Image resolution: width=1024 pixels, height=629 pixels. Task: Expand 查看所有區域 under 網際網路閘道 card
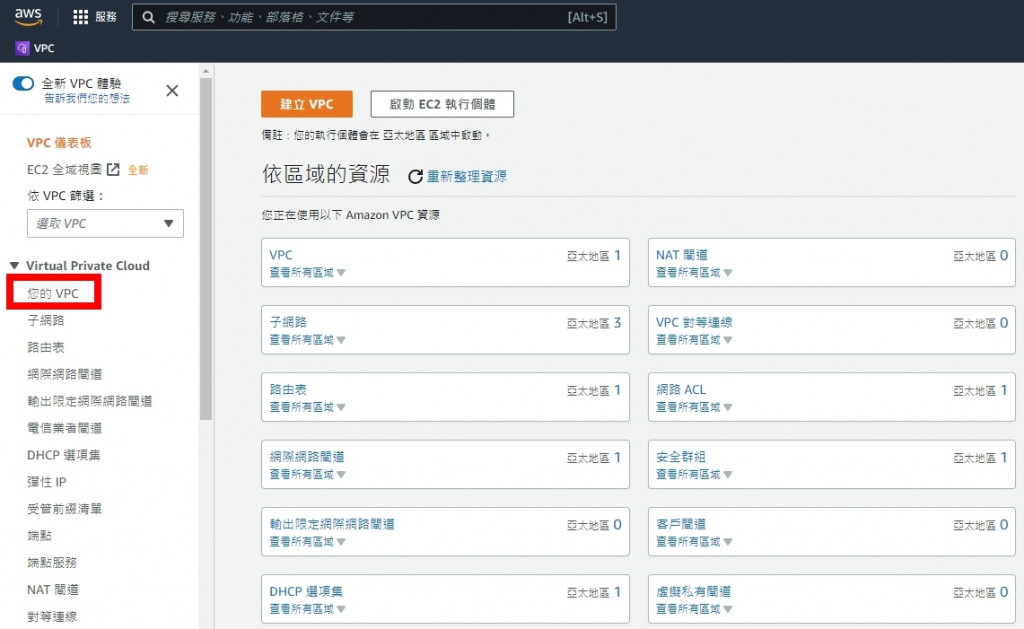[x=307, y=474]
